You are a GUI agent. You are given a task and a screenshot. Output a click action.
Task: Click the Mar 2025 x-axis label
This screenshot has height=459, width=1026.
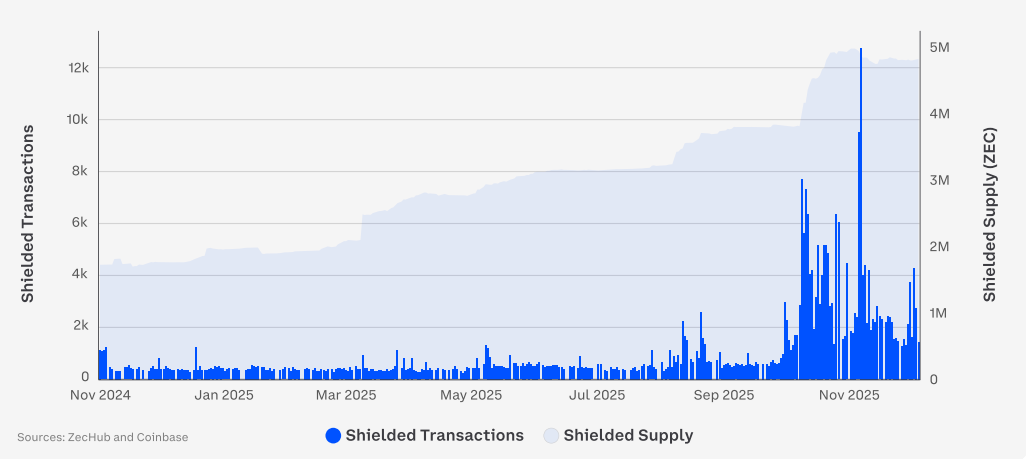345,395
